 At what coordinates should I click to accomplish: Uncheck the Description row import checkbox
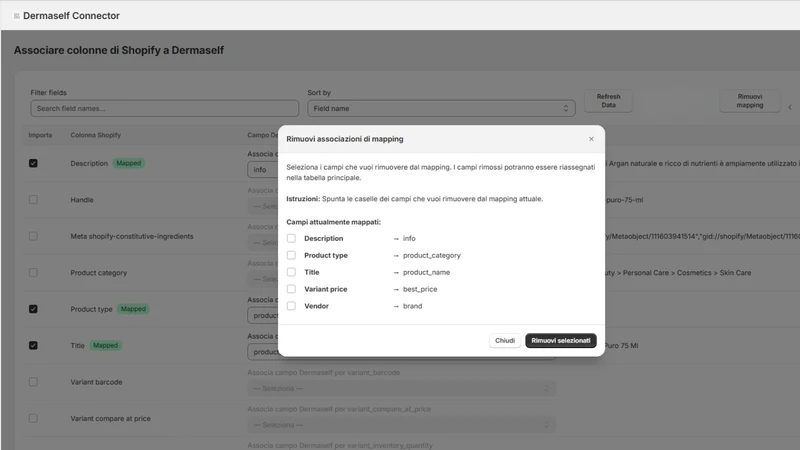pos(33,163)
